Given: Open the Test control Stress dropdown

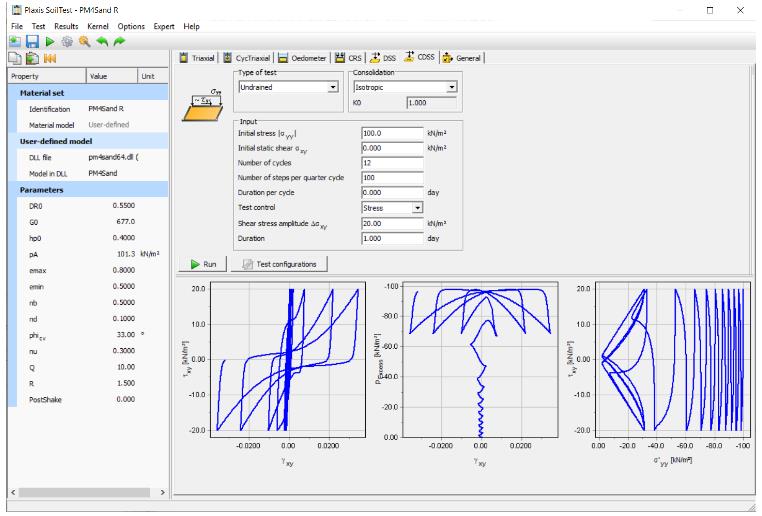Looking at the screenshot, I should (x=419, y=208).
